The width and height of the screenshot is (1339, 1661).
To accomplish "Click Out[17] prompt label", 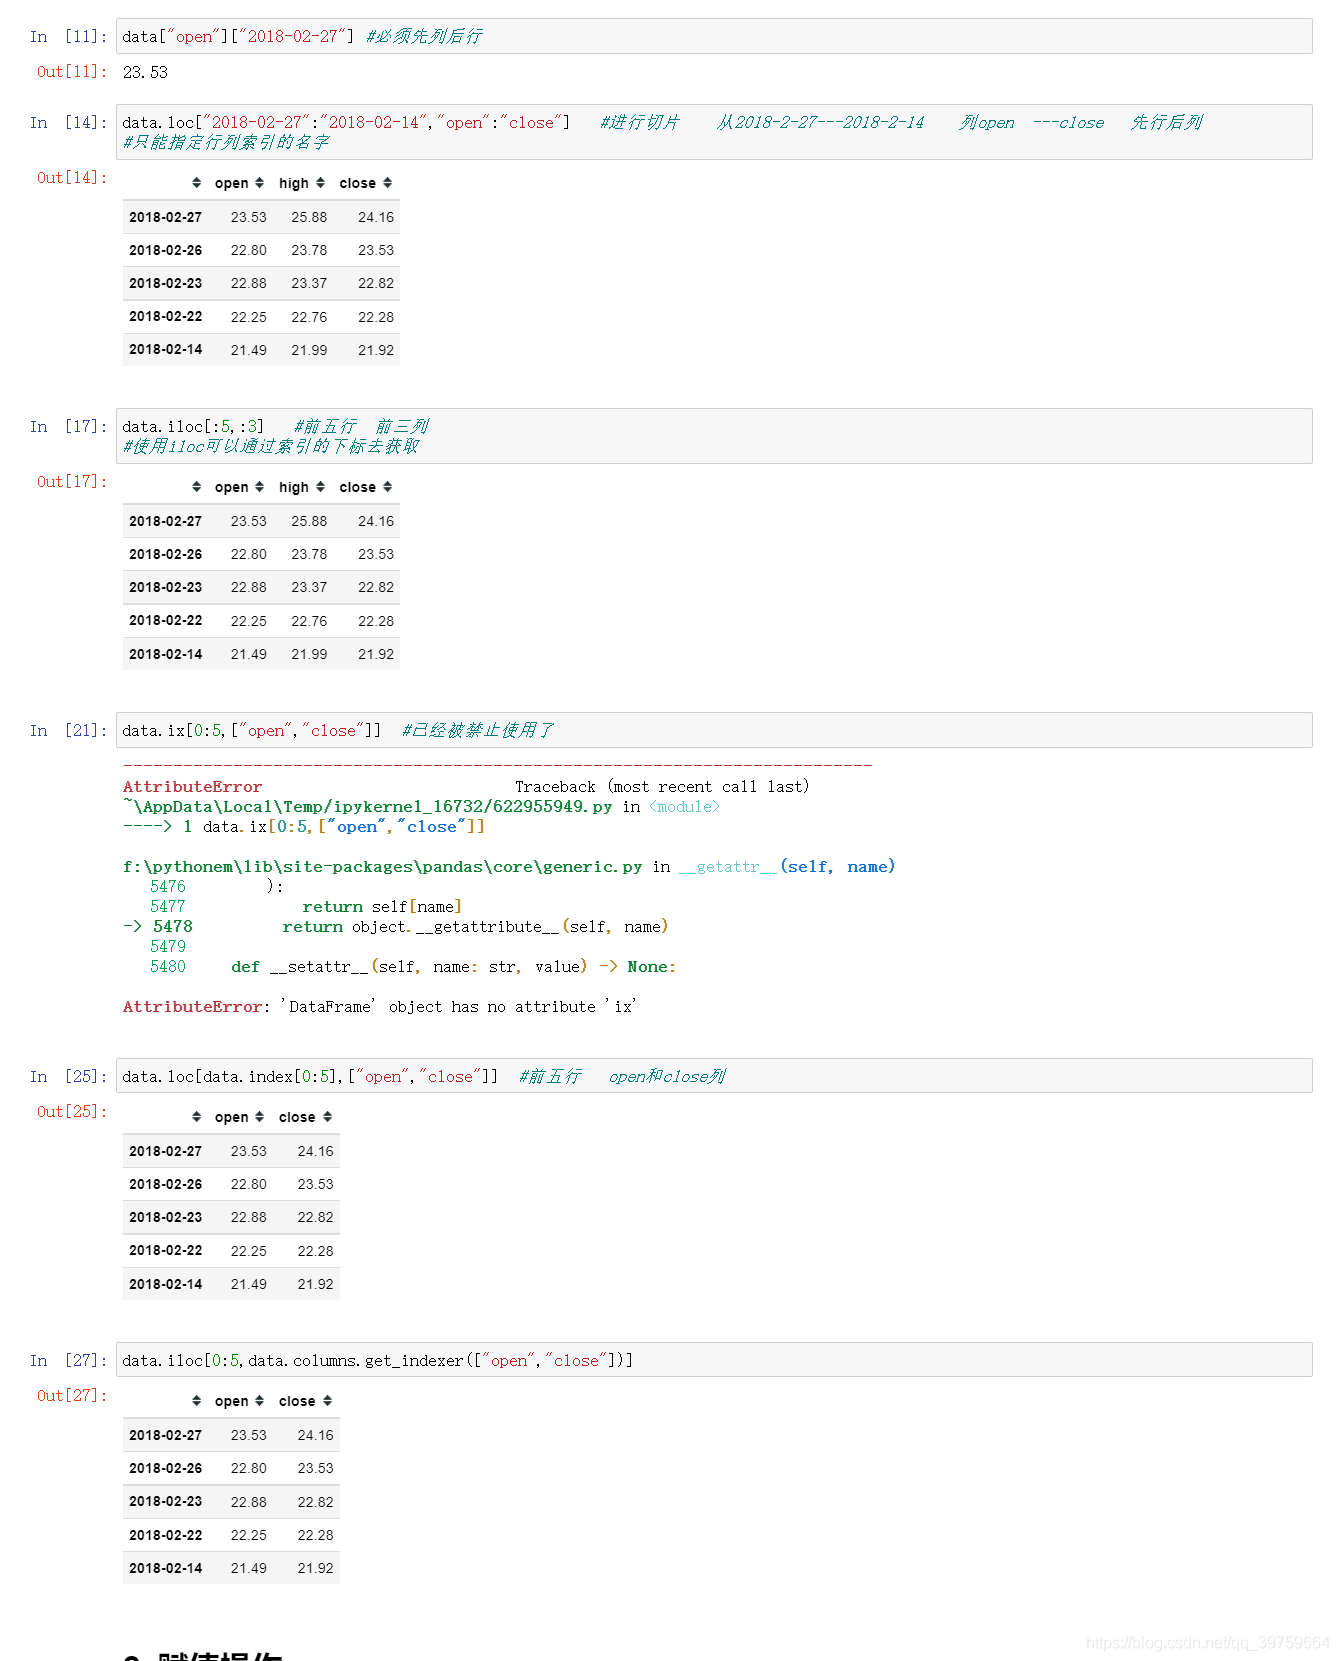I will coord(72,481).
